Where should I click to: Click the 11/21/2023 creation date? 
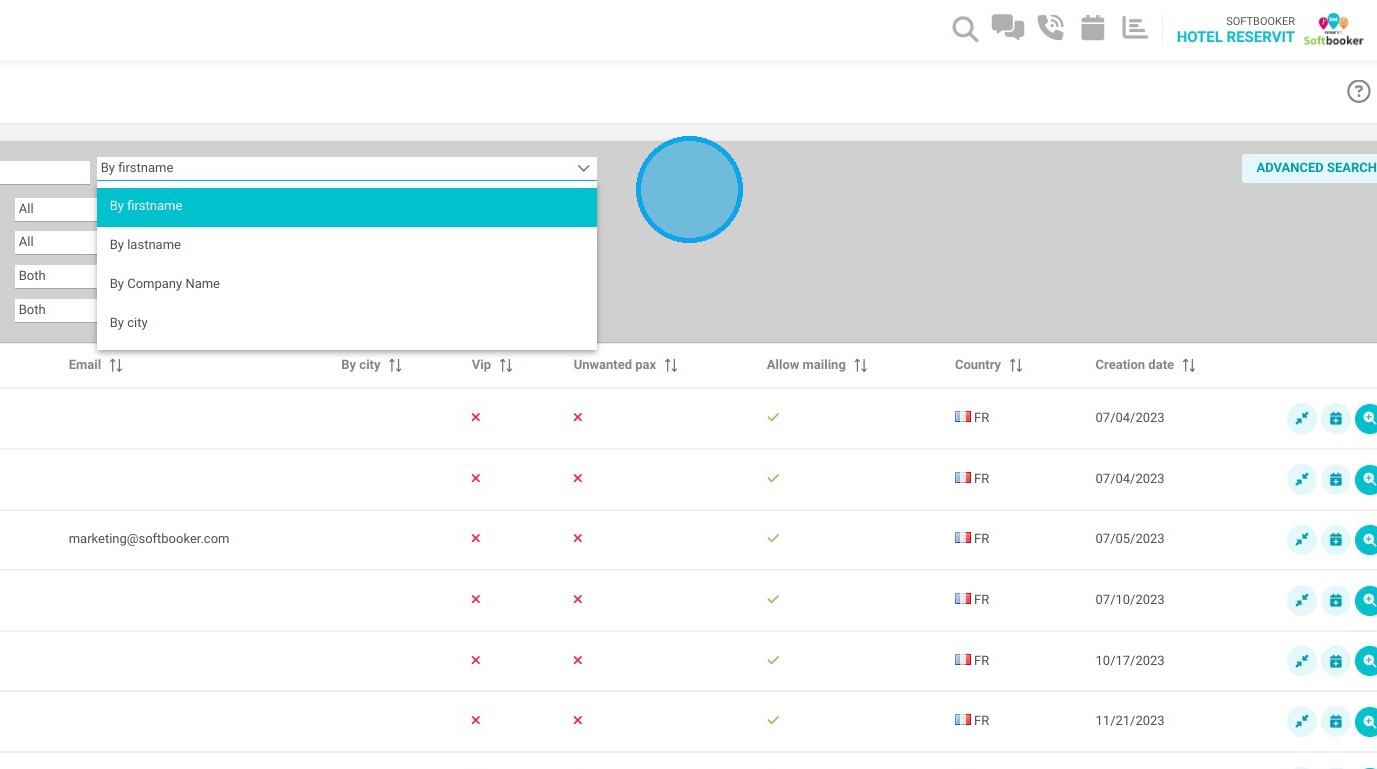1130,721
